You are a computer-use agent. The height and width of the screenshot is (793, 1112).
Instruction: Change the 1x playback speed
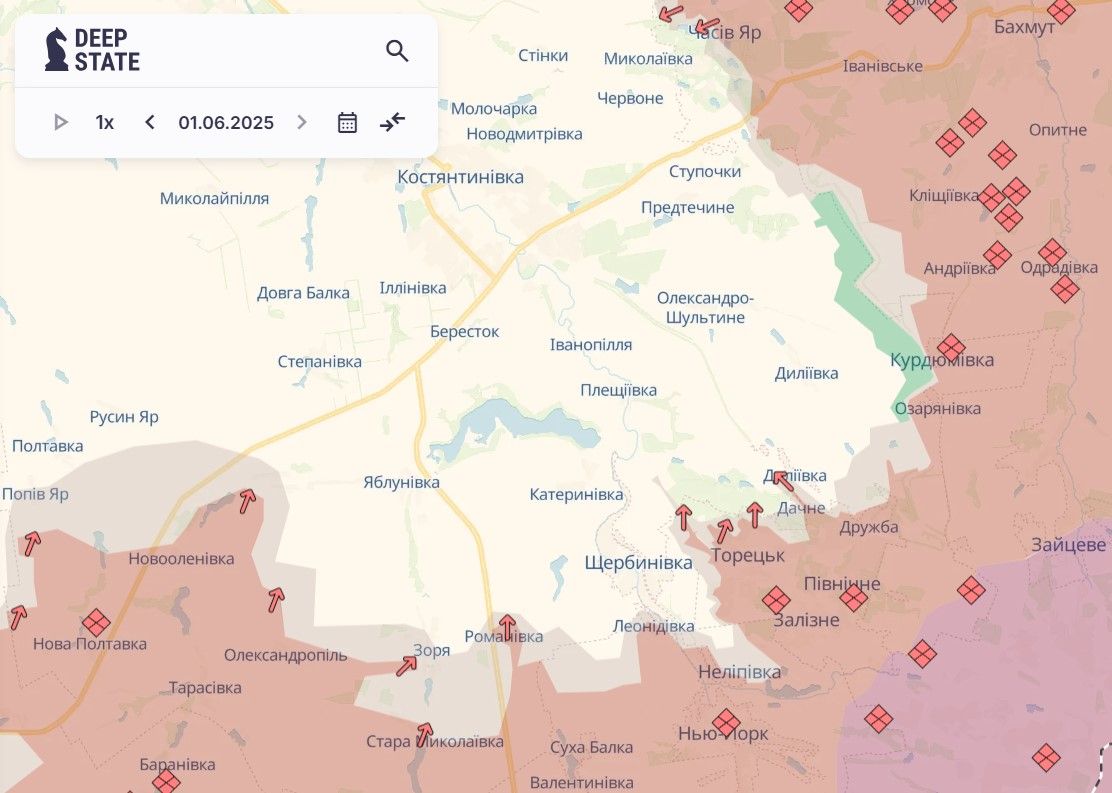[x=105, y=122]
